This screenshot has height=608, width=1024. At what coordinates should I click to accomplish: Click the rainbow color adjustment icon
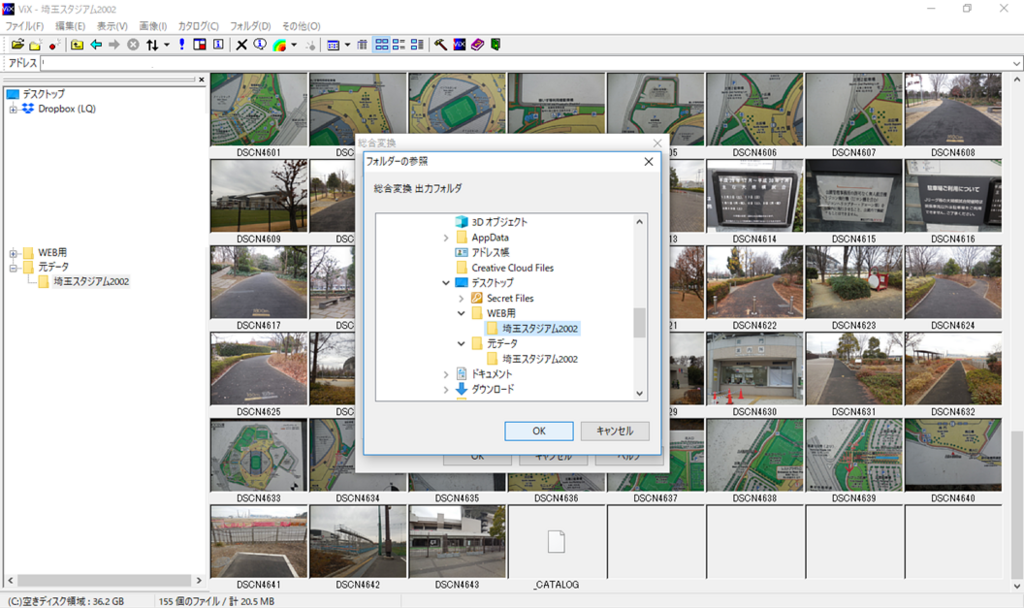click(280, 44)
